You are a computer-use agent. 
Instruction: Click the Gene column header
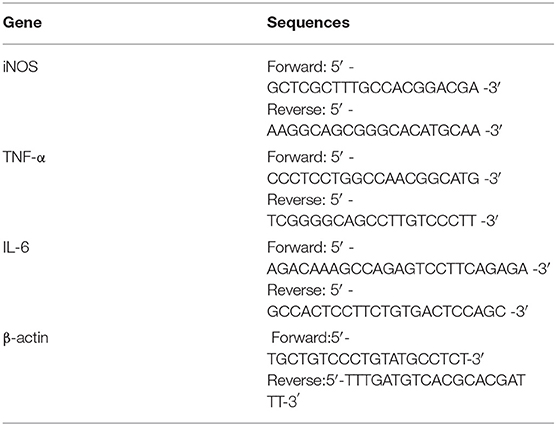(x=22, y=23)
